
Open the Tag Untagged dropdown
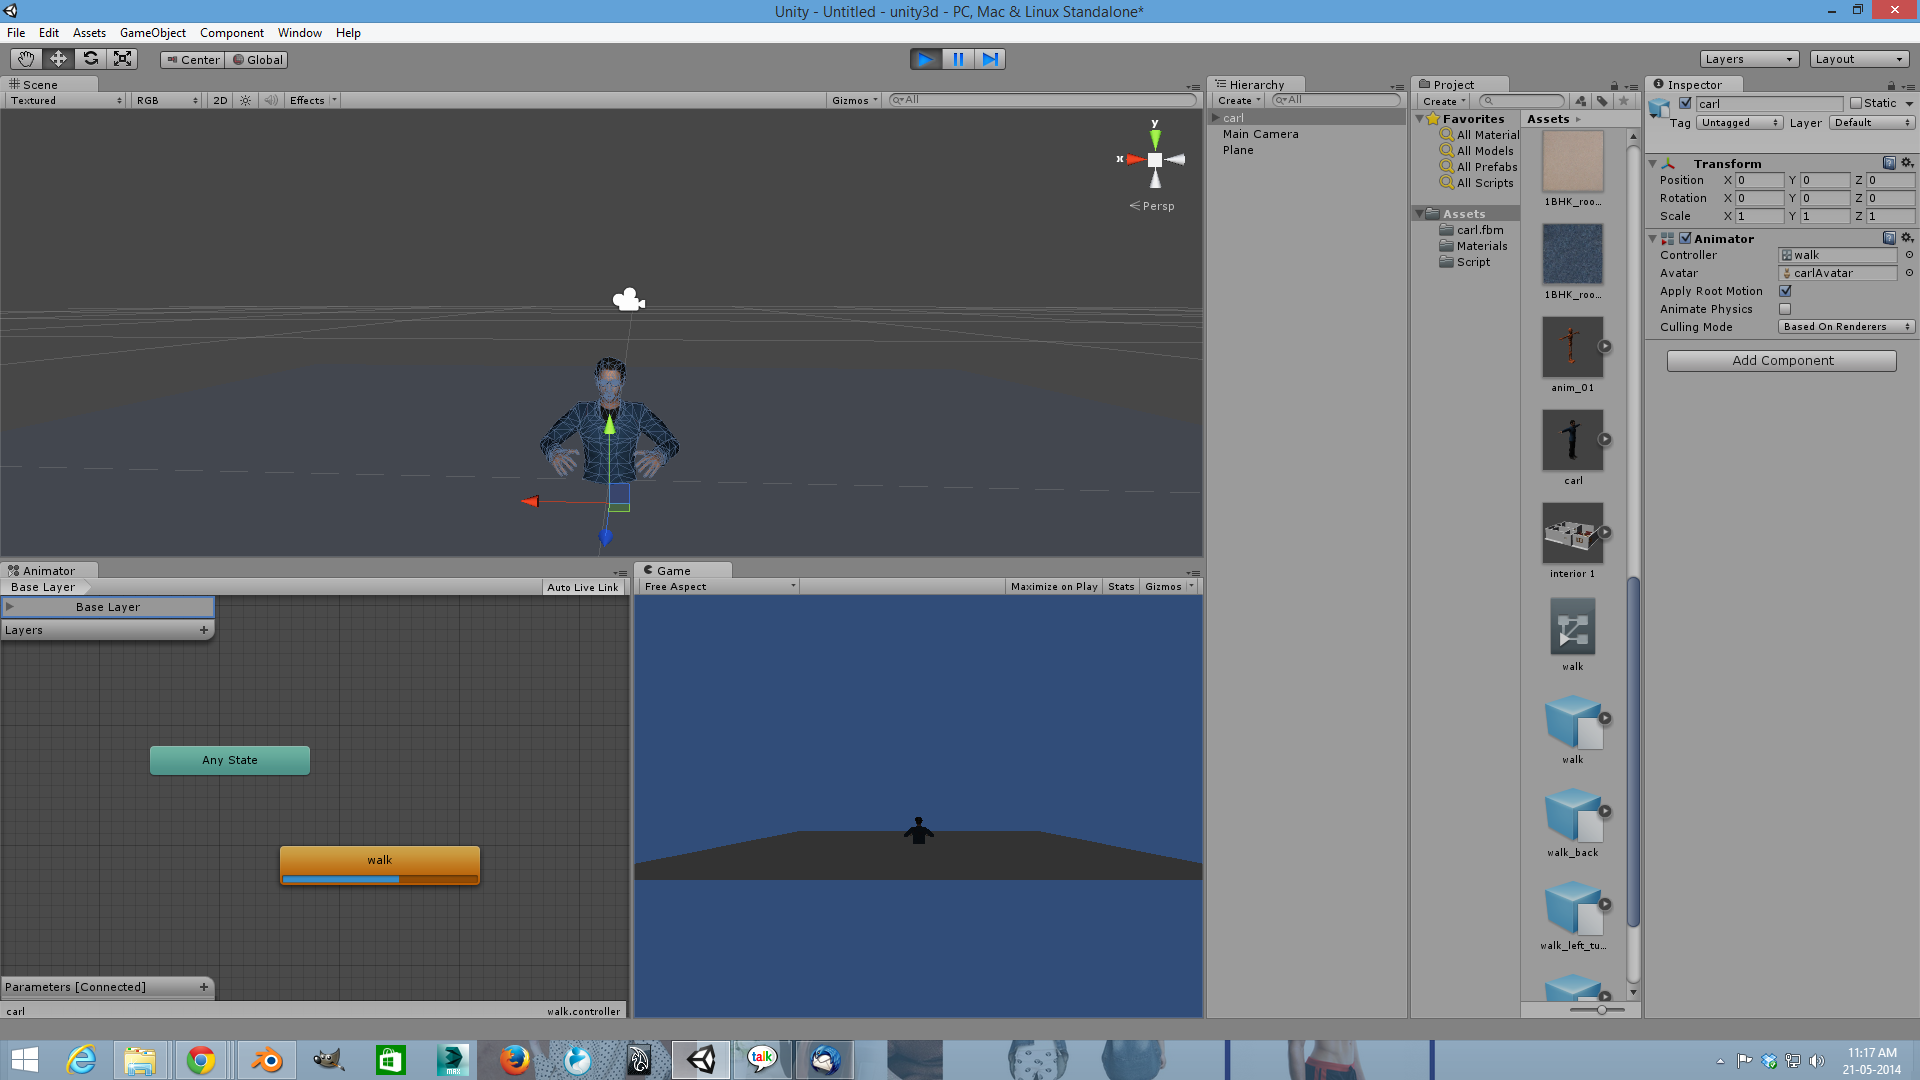pos(1740,123)
